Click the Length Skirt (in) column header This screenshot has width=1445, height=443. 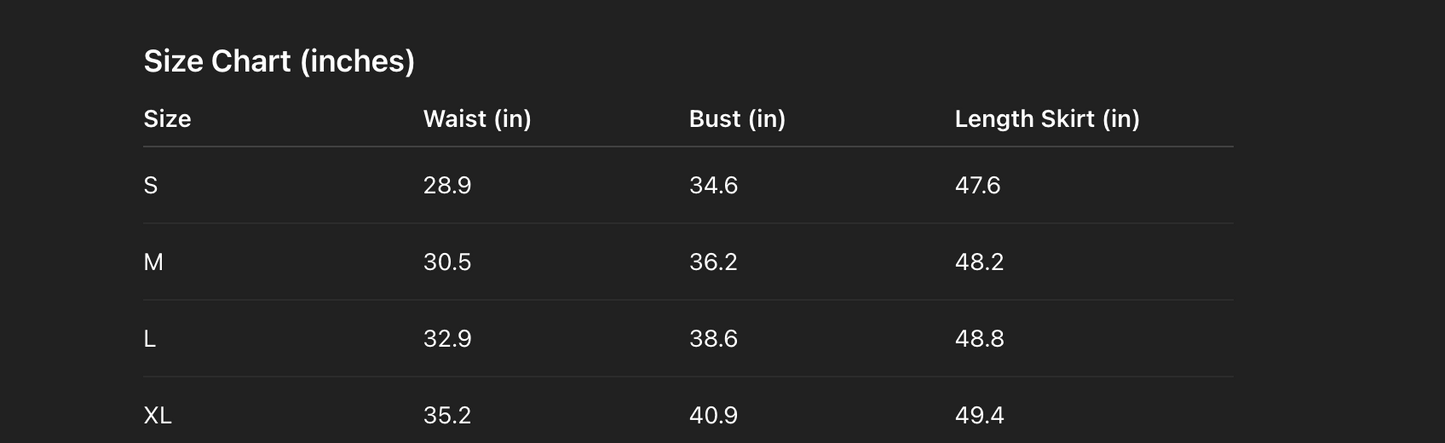pyautogui.click(x=1047, y=119)
